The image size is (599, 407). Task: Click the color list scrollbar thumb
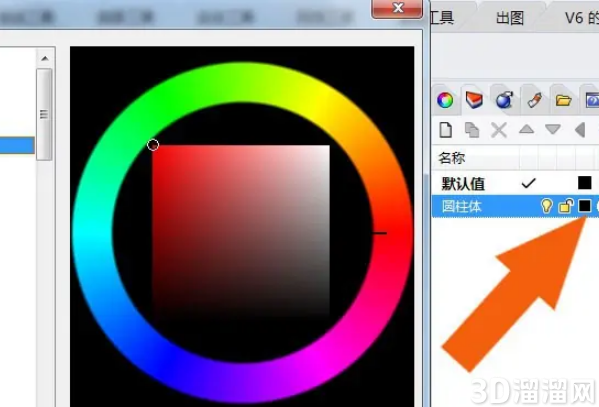point(44,114)
